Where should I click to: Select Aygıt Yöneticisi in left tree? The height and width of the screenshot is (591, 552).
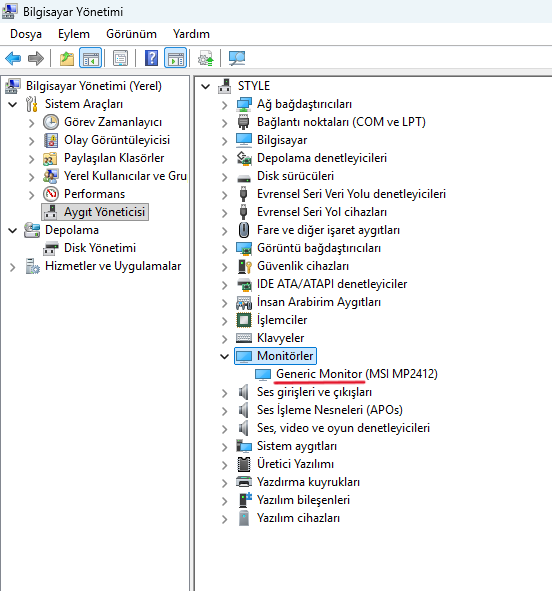95,212
